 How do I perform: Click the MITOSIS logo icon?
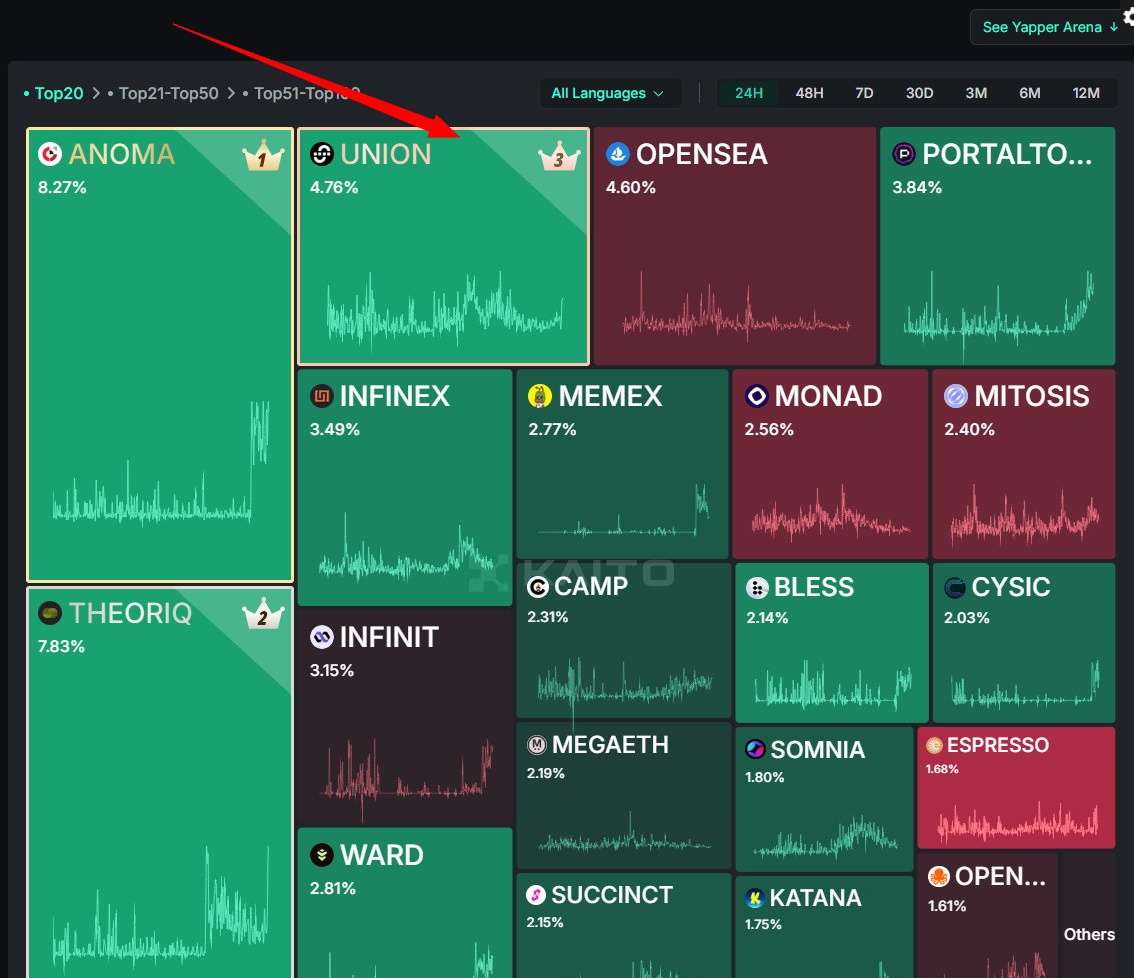pos(955,396)
